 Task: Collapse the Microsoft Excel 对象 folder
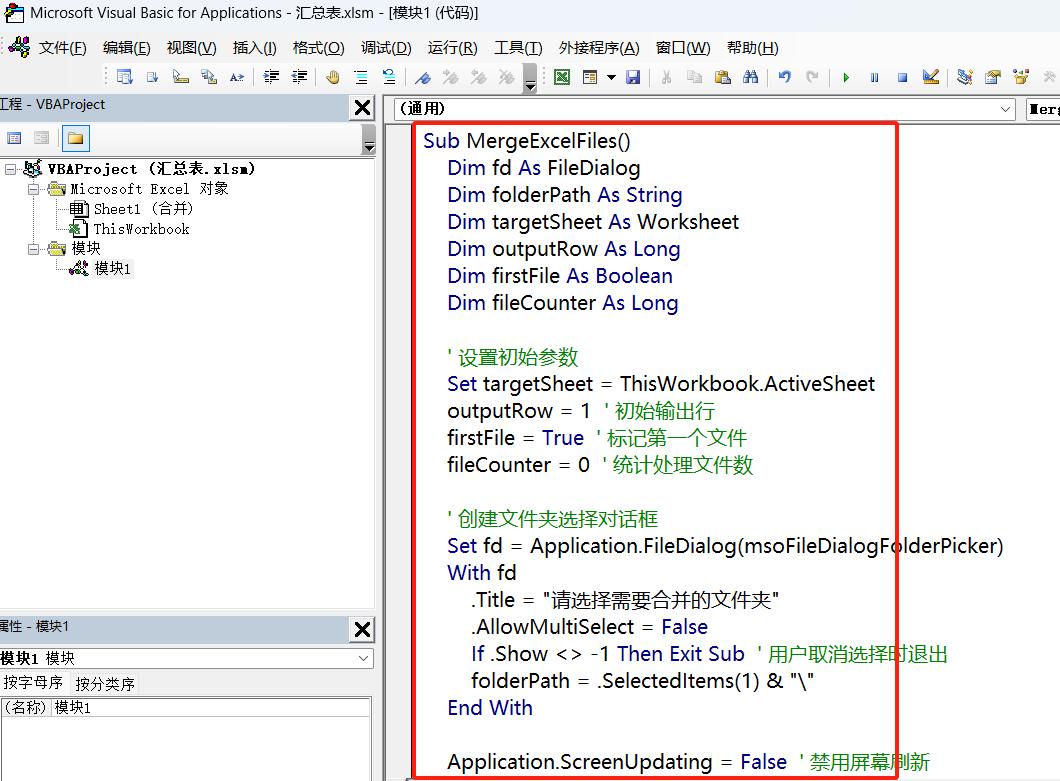tap(33, 189)
